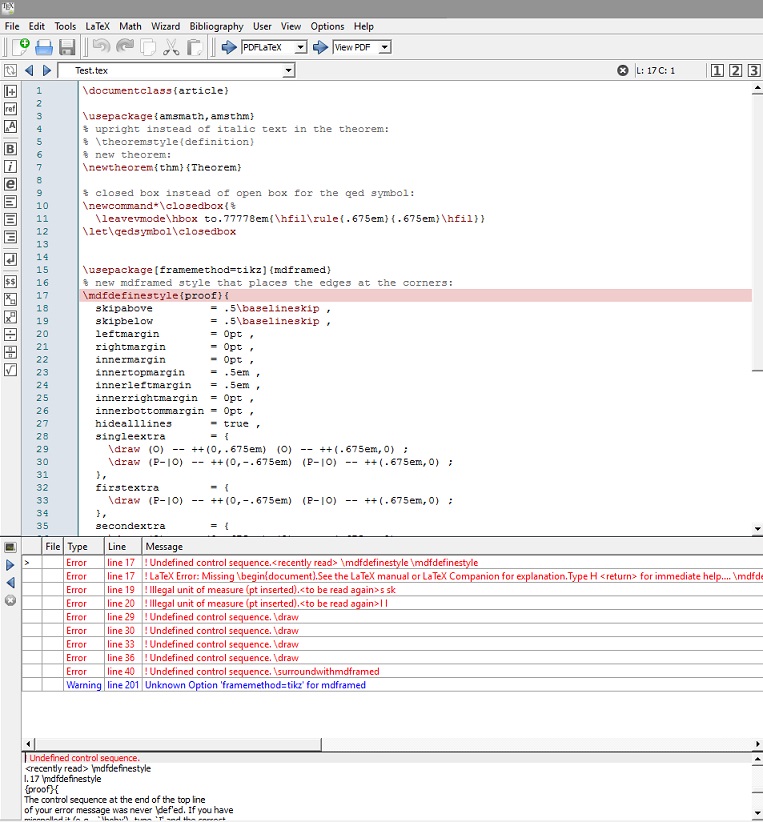The height and width of the screenshot is (822, 763).
Task: Open the Tools menu
Action: [x=65, y=26]
